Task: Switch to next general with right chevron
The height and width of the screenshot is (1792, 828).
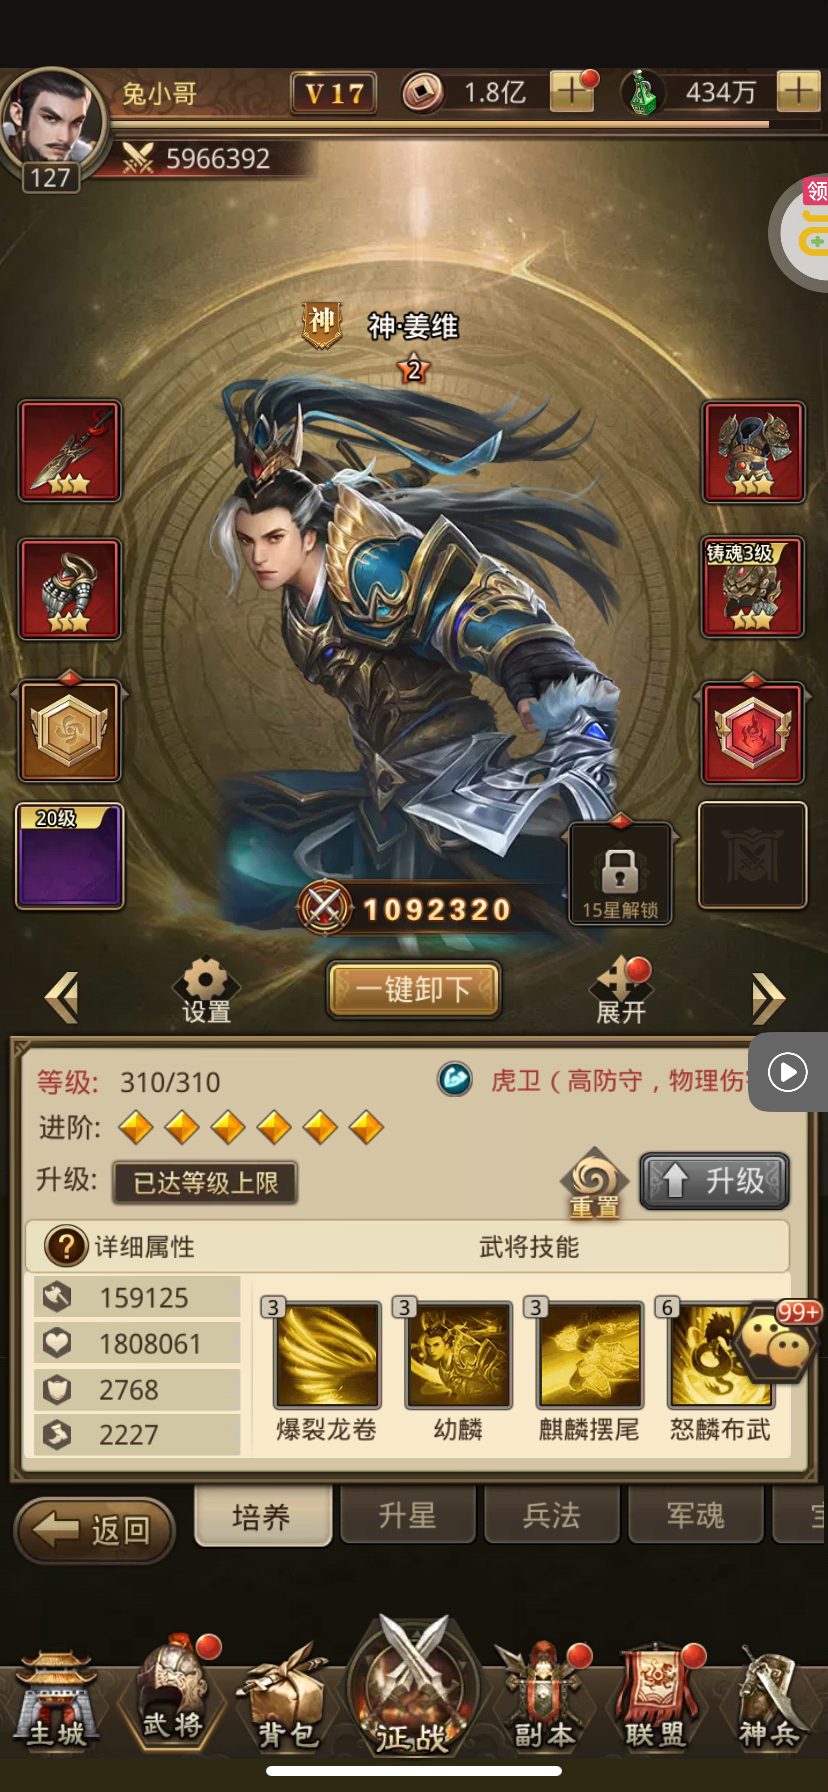Action: point(768,998)
